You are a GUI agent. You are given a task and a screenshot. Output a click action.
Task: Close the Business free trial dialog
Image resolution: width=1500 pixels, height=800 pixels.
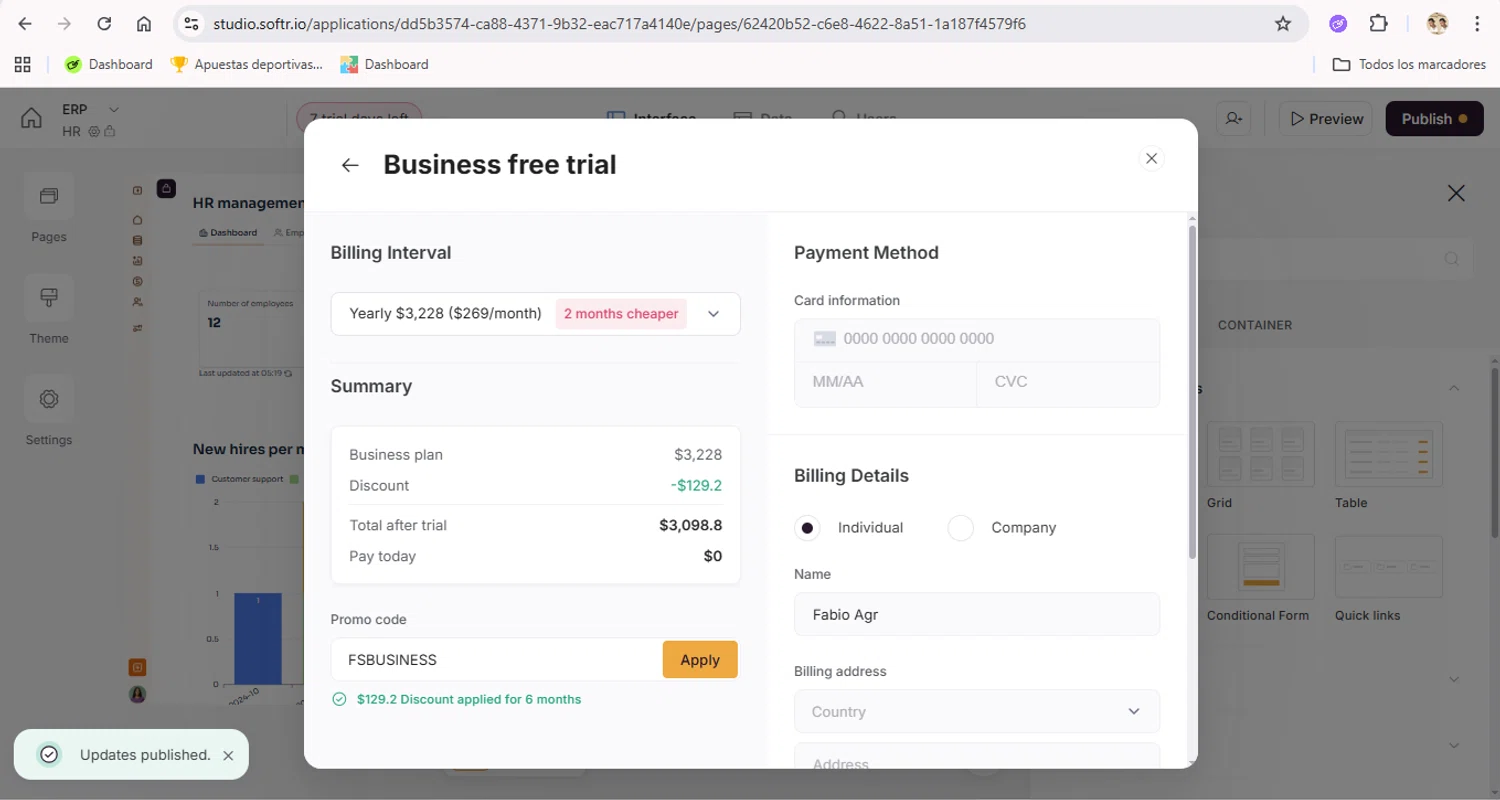pyautogui.click(x=1151, y=158)
